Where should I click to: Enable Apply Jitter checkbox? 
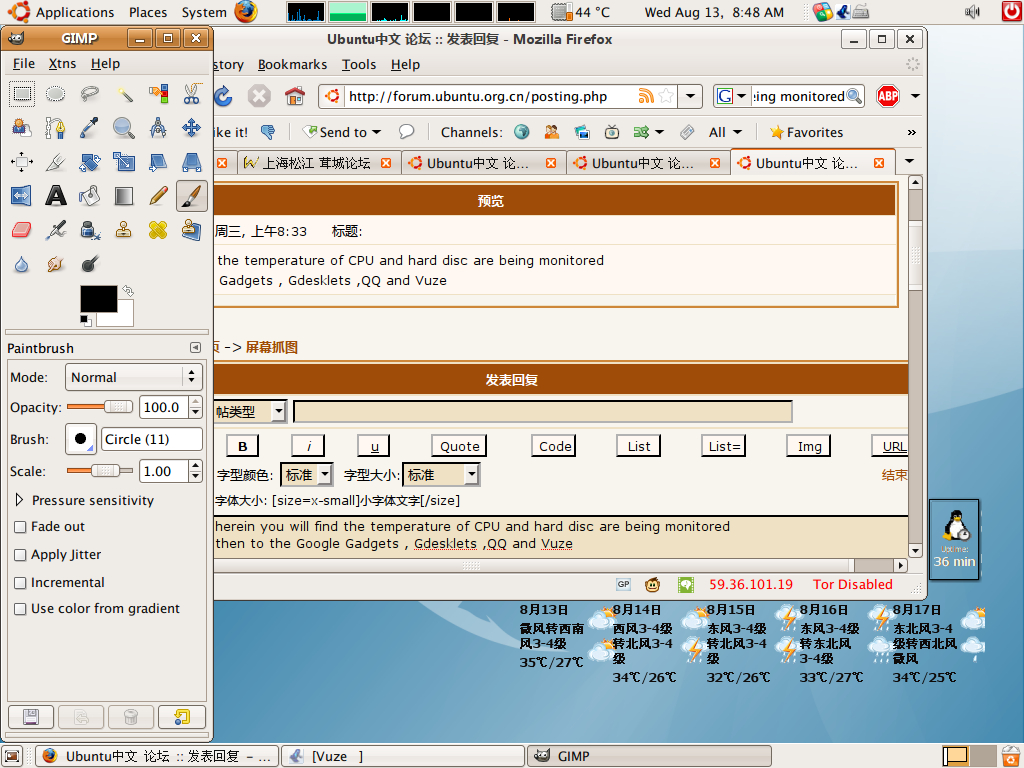pyautogui.click(x=20, y=554)
